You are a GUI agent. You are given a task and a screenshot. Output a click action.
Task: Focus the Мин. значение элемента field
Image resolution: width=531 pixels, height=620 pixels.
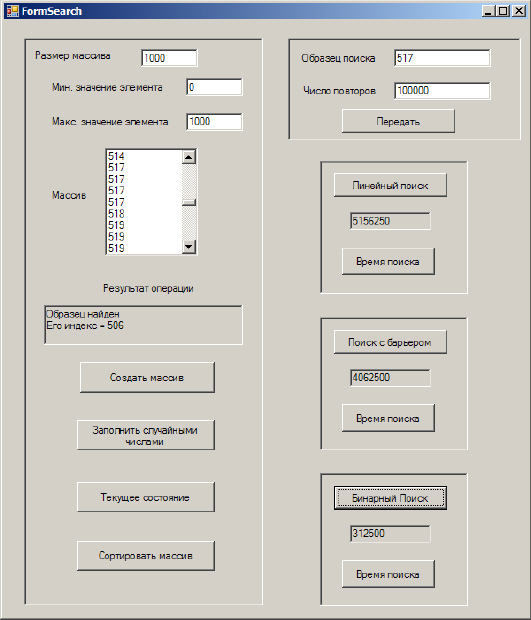click(214, 87)
